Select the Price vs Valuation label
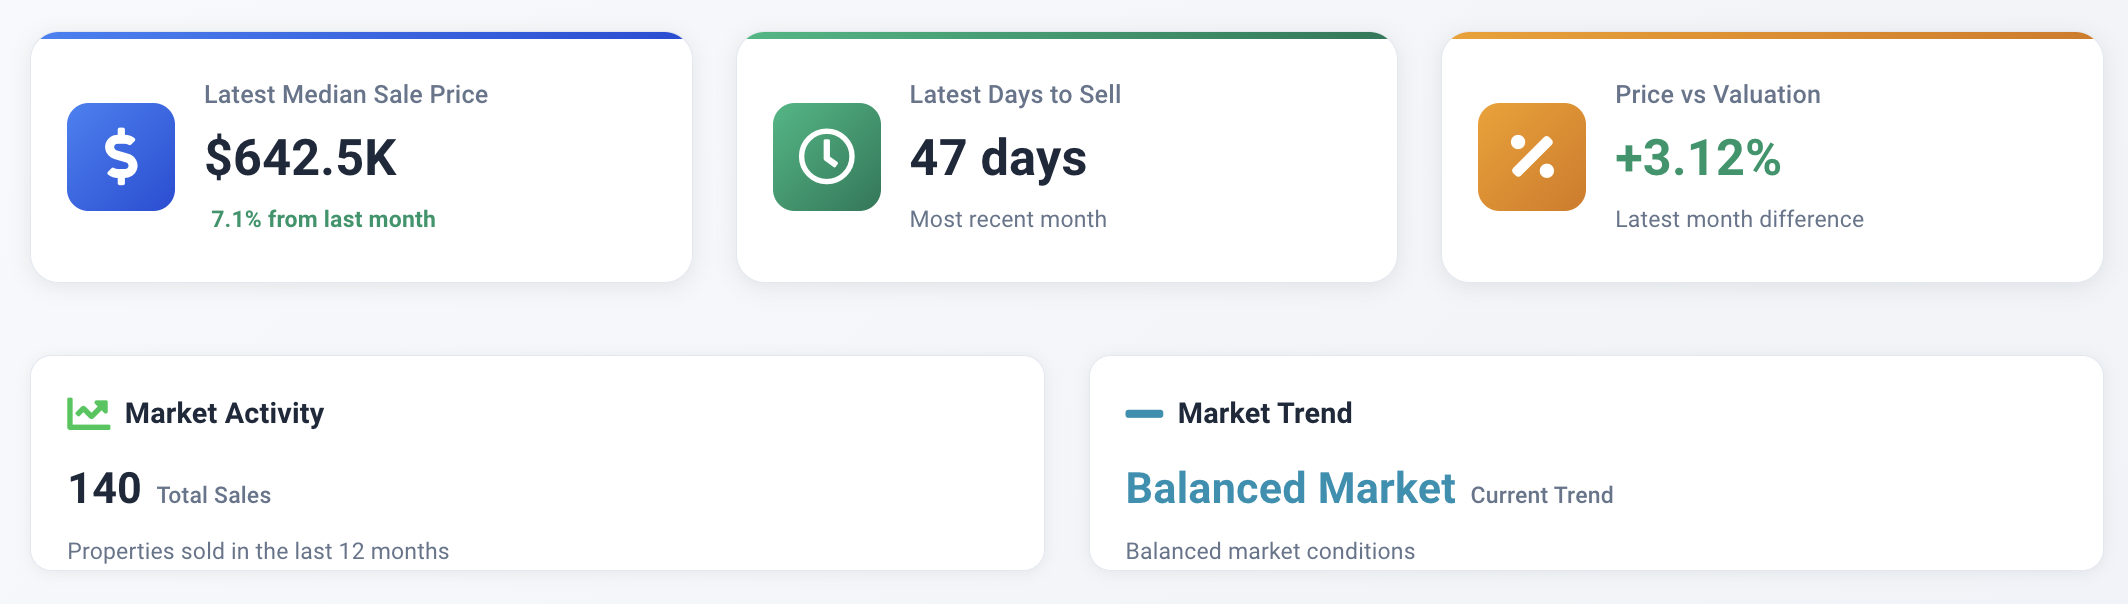Screen dimensions: 2128x604 (1718, 95)
